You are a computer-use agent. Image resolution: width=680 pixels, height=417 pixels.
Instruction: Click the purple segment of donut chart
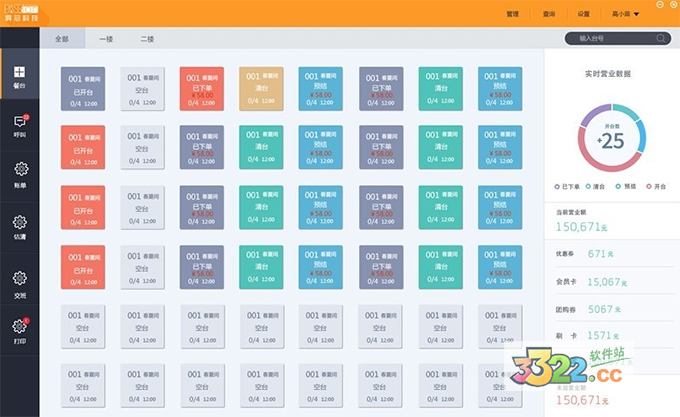pyautogui.click(x=592, y=112)
